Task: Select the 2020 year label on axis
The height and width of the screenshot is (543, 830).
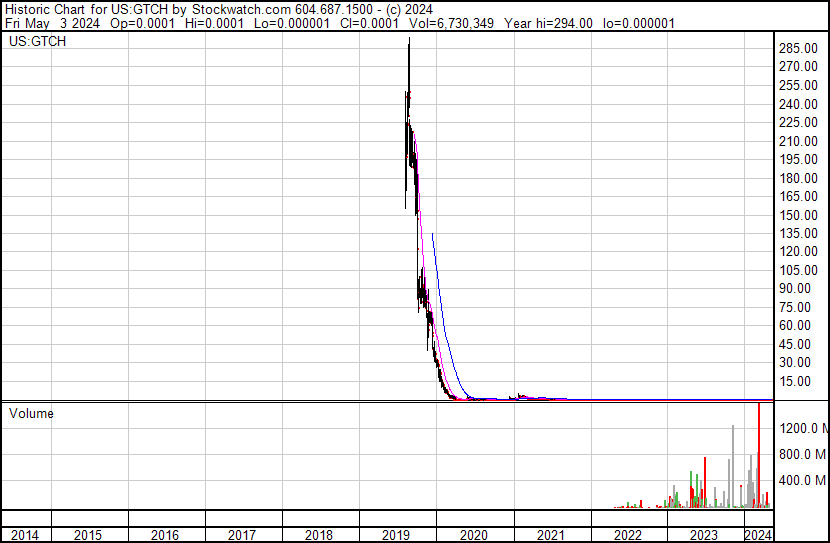Action: pos(474,535)
